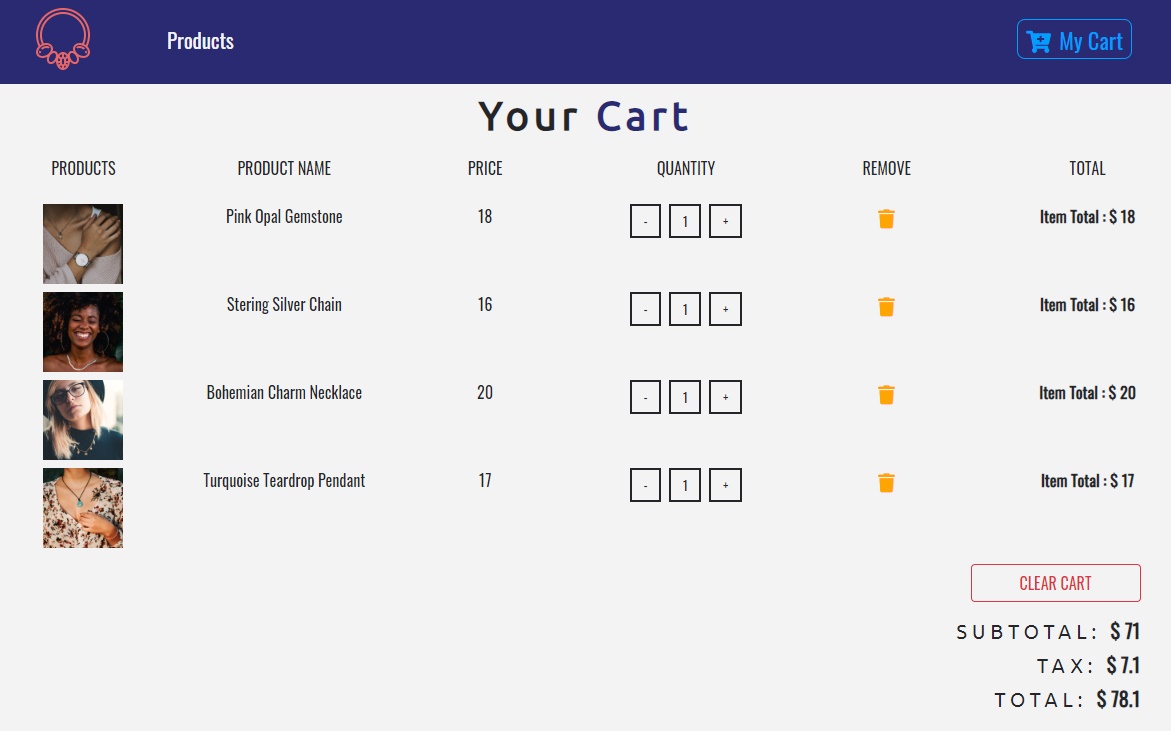Click 'Item Total : $ 20' text
1171x731 pixels.
pyautogui.click(x=1087, y=394)
